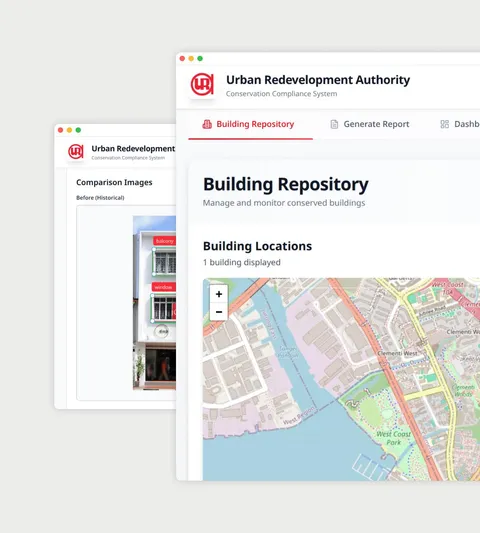Click West Coast Park on the map
The height and width of the screenshot is (533, 480).
(393, 438)
